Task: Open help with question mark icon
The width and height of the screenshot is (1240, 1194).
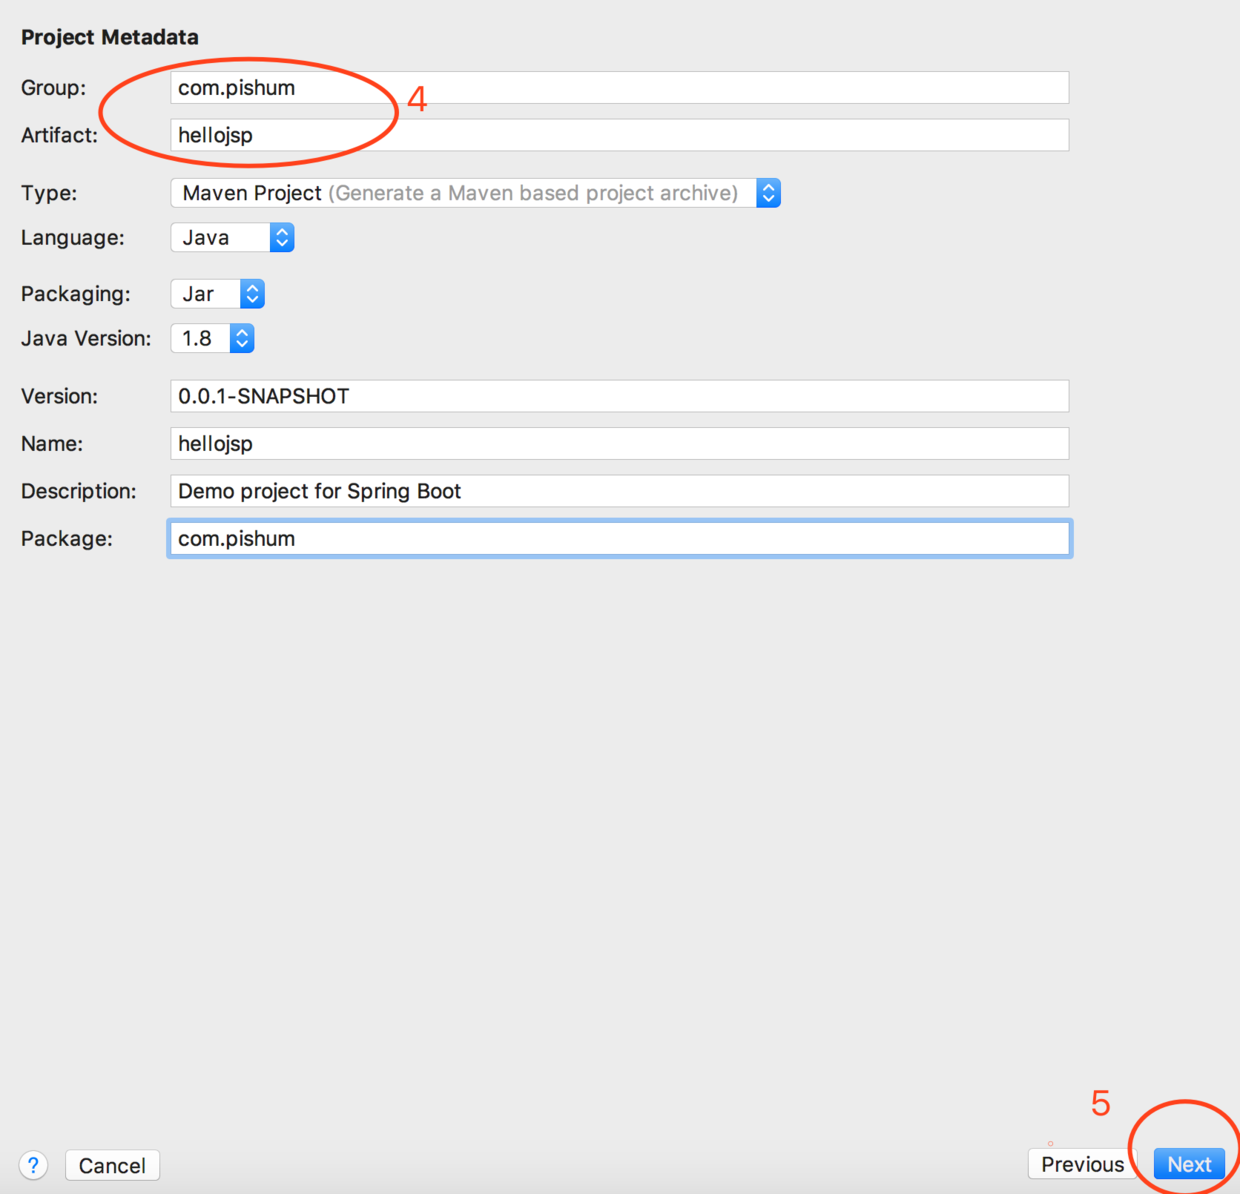Action: tap(33, 1165)
